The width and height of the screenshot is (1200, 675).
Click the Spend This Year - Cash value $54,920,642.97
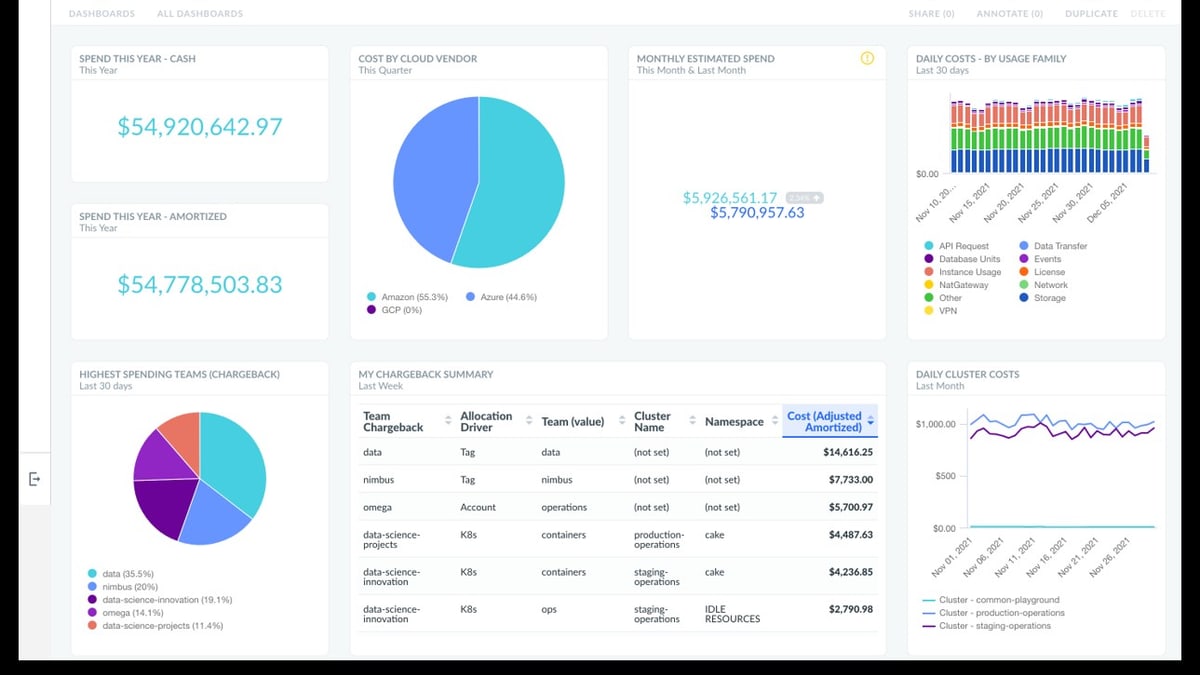click(x=200, y=127)
